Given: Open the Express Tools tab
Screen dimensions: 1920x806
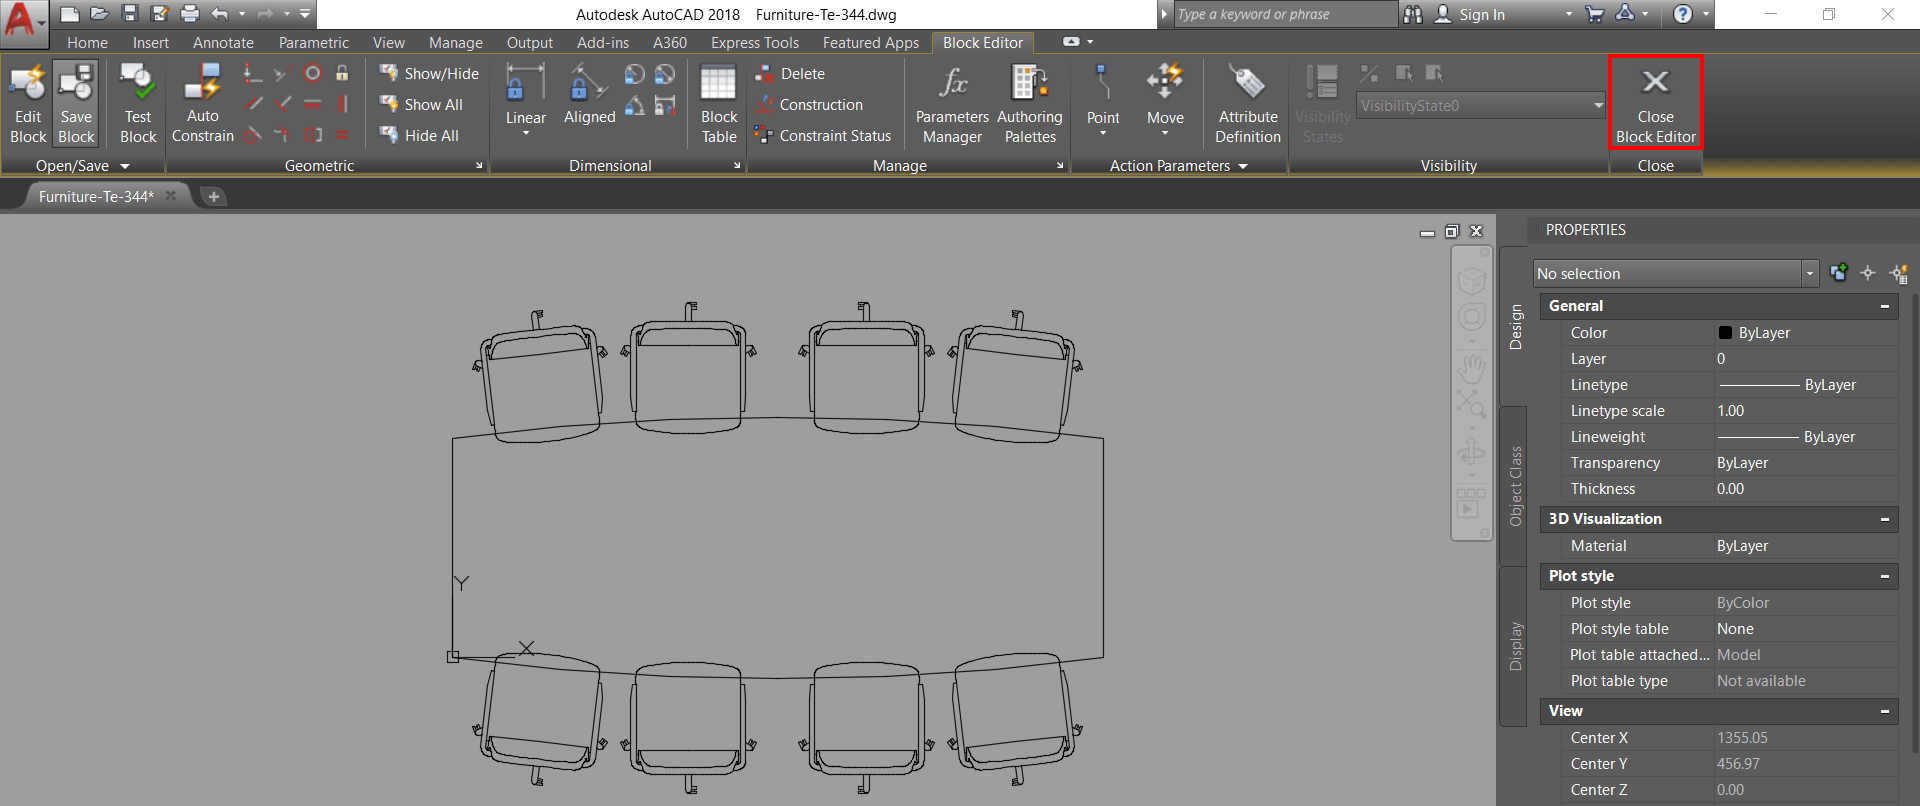Looking at the screenshot, I should pos(755,43).
